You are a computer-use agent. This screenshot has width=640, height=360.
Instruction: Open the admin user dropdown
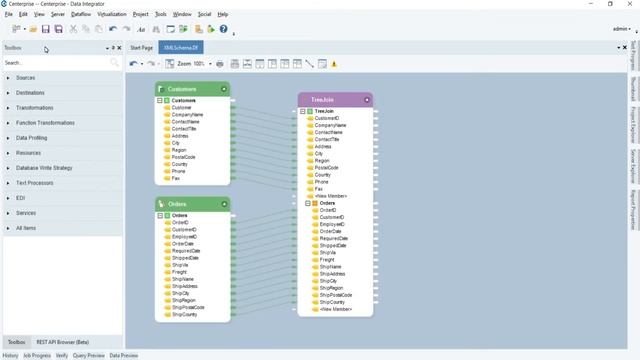(621, 29)
